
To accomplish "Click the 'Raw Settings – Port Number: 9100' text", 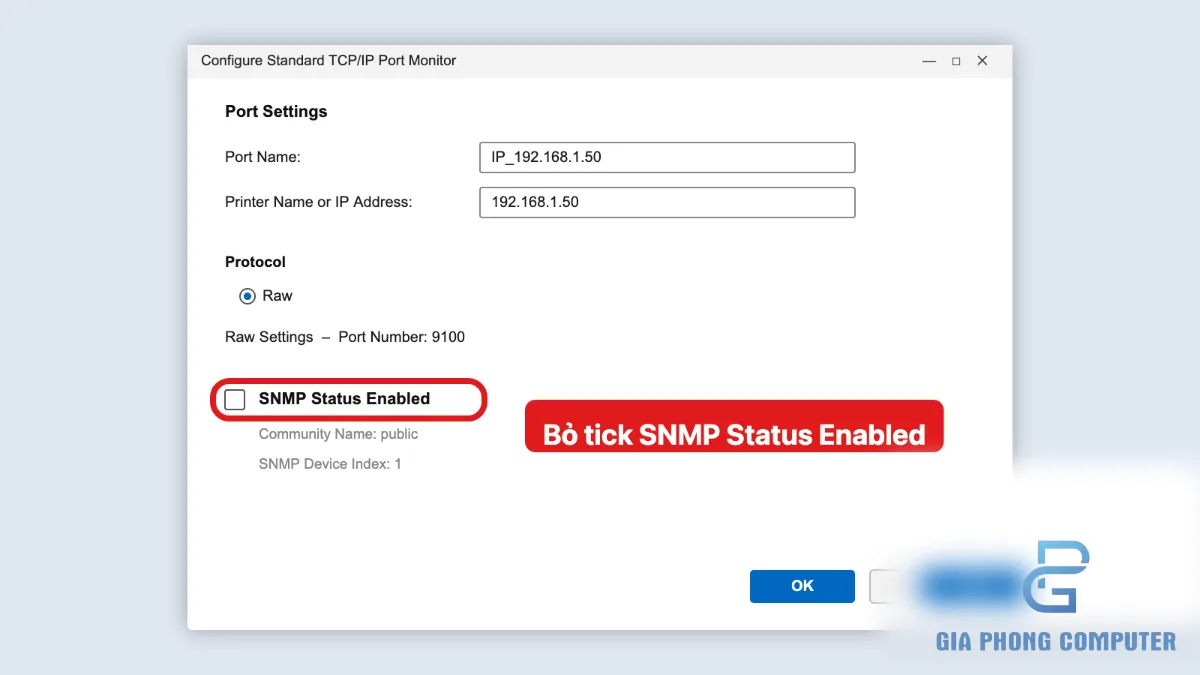I will click(x=345, y=337).
